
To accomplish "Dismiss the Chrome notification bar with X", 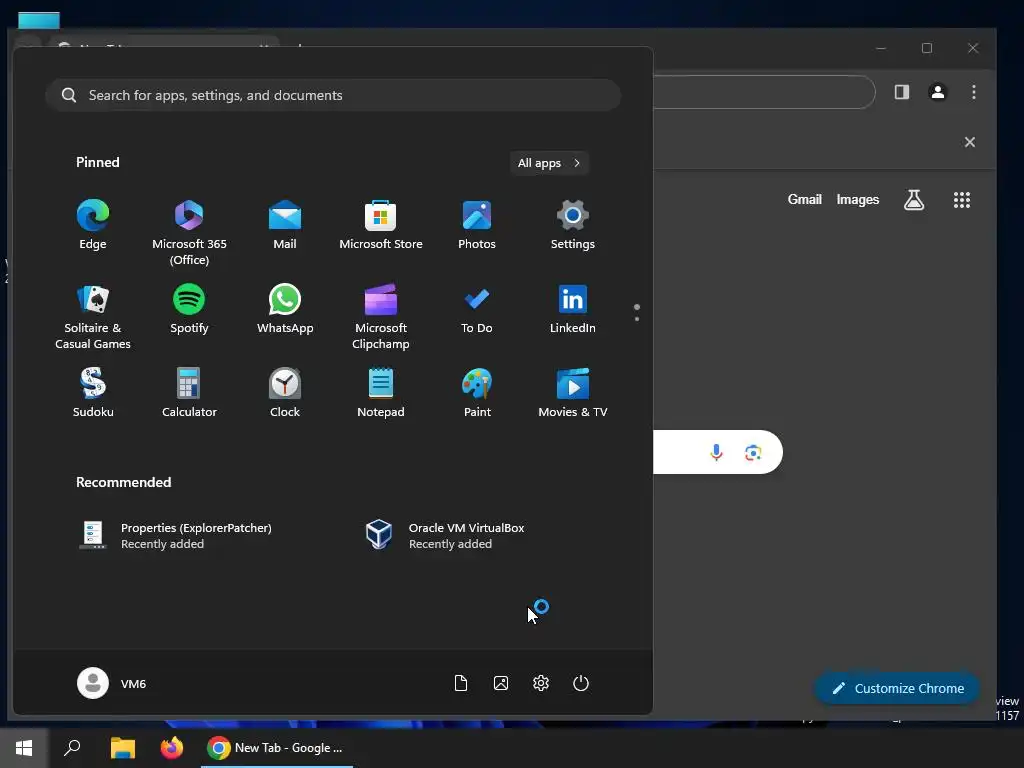I will coord(970,142).
